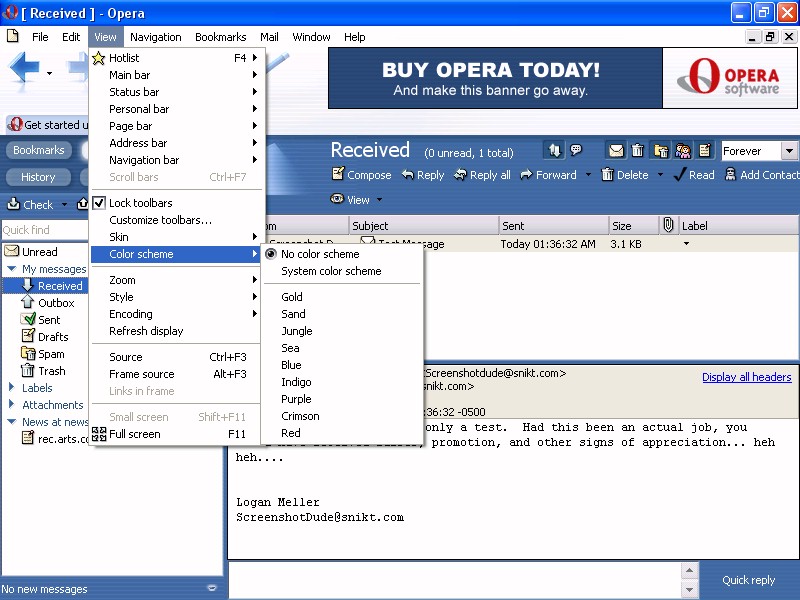Screen dimensions: 800x600
Task: Open the Forever time range dropdown
Action: pos(789,151)
